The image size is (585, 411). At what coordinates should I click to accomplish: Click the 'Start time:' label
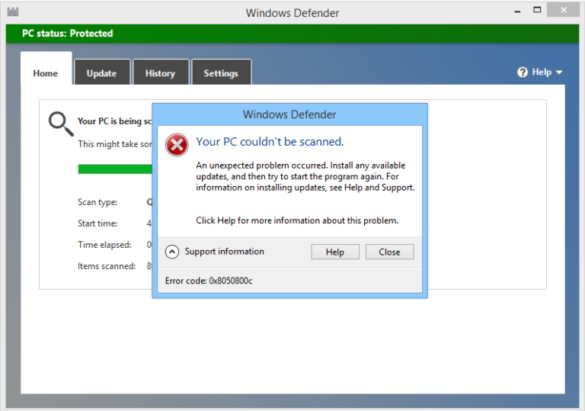tap(97, 223)
